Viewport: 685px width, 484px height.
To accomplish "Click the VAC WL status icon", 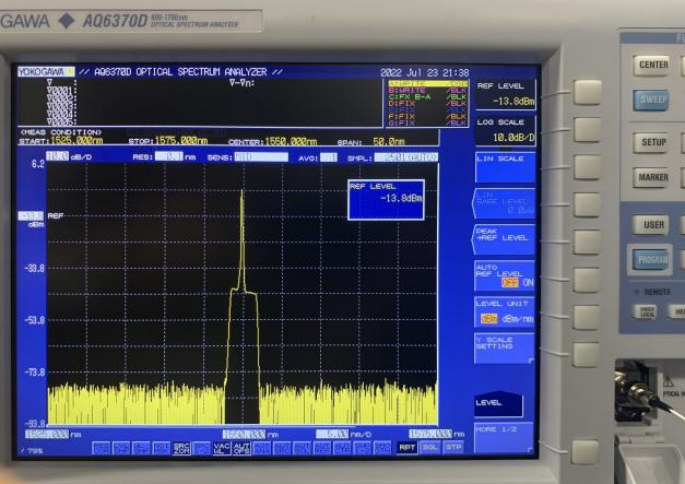I will (221, 448).
